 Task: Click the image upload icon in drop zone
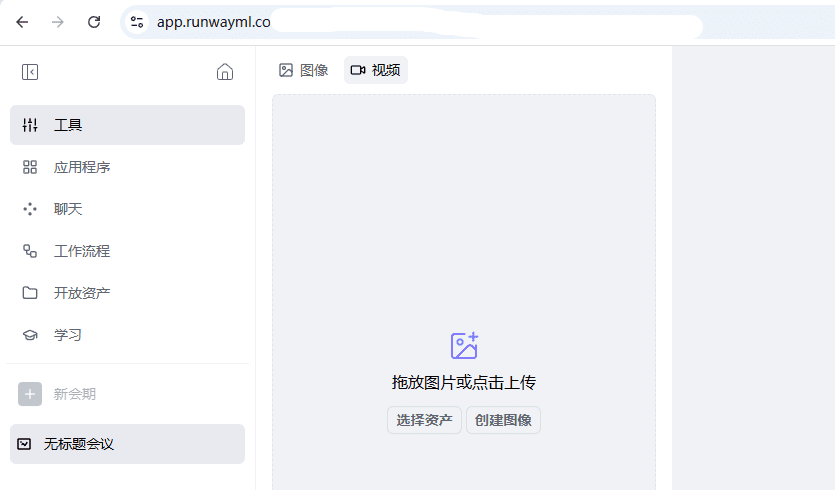[464, 346]
